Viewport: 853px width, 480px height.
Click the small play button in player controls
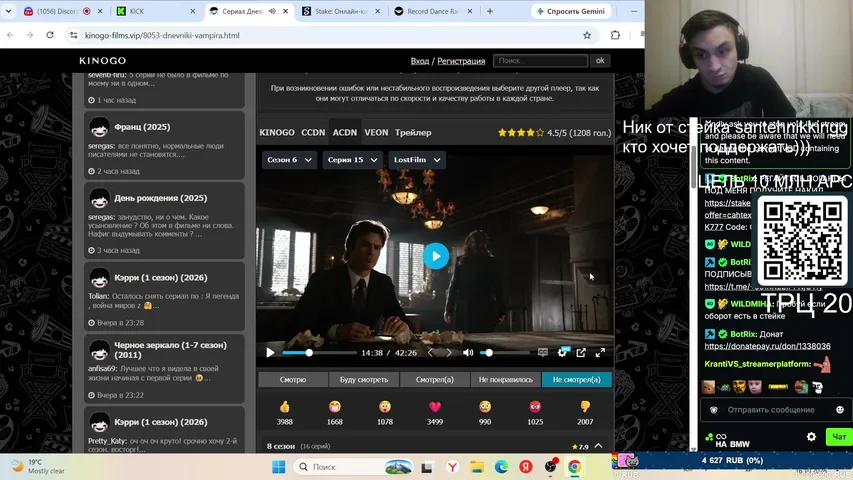(270, 353)
